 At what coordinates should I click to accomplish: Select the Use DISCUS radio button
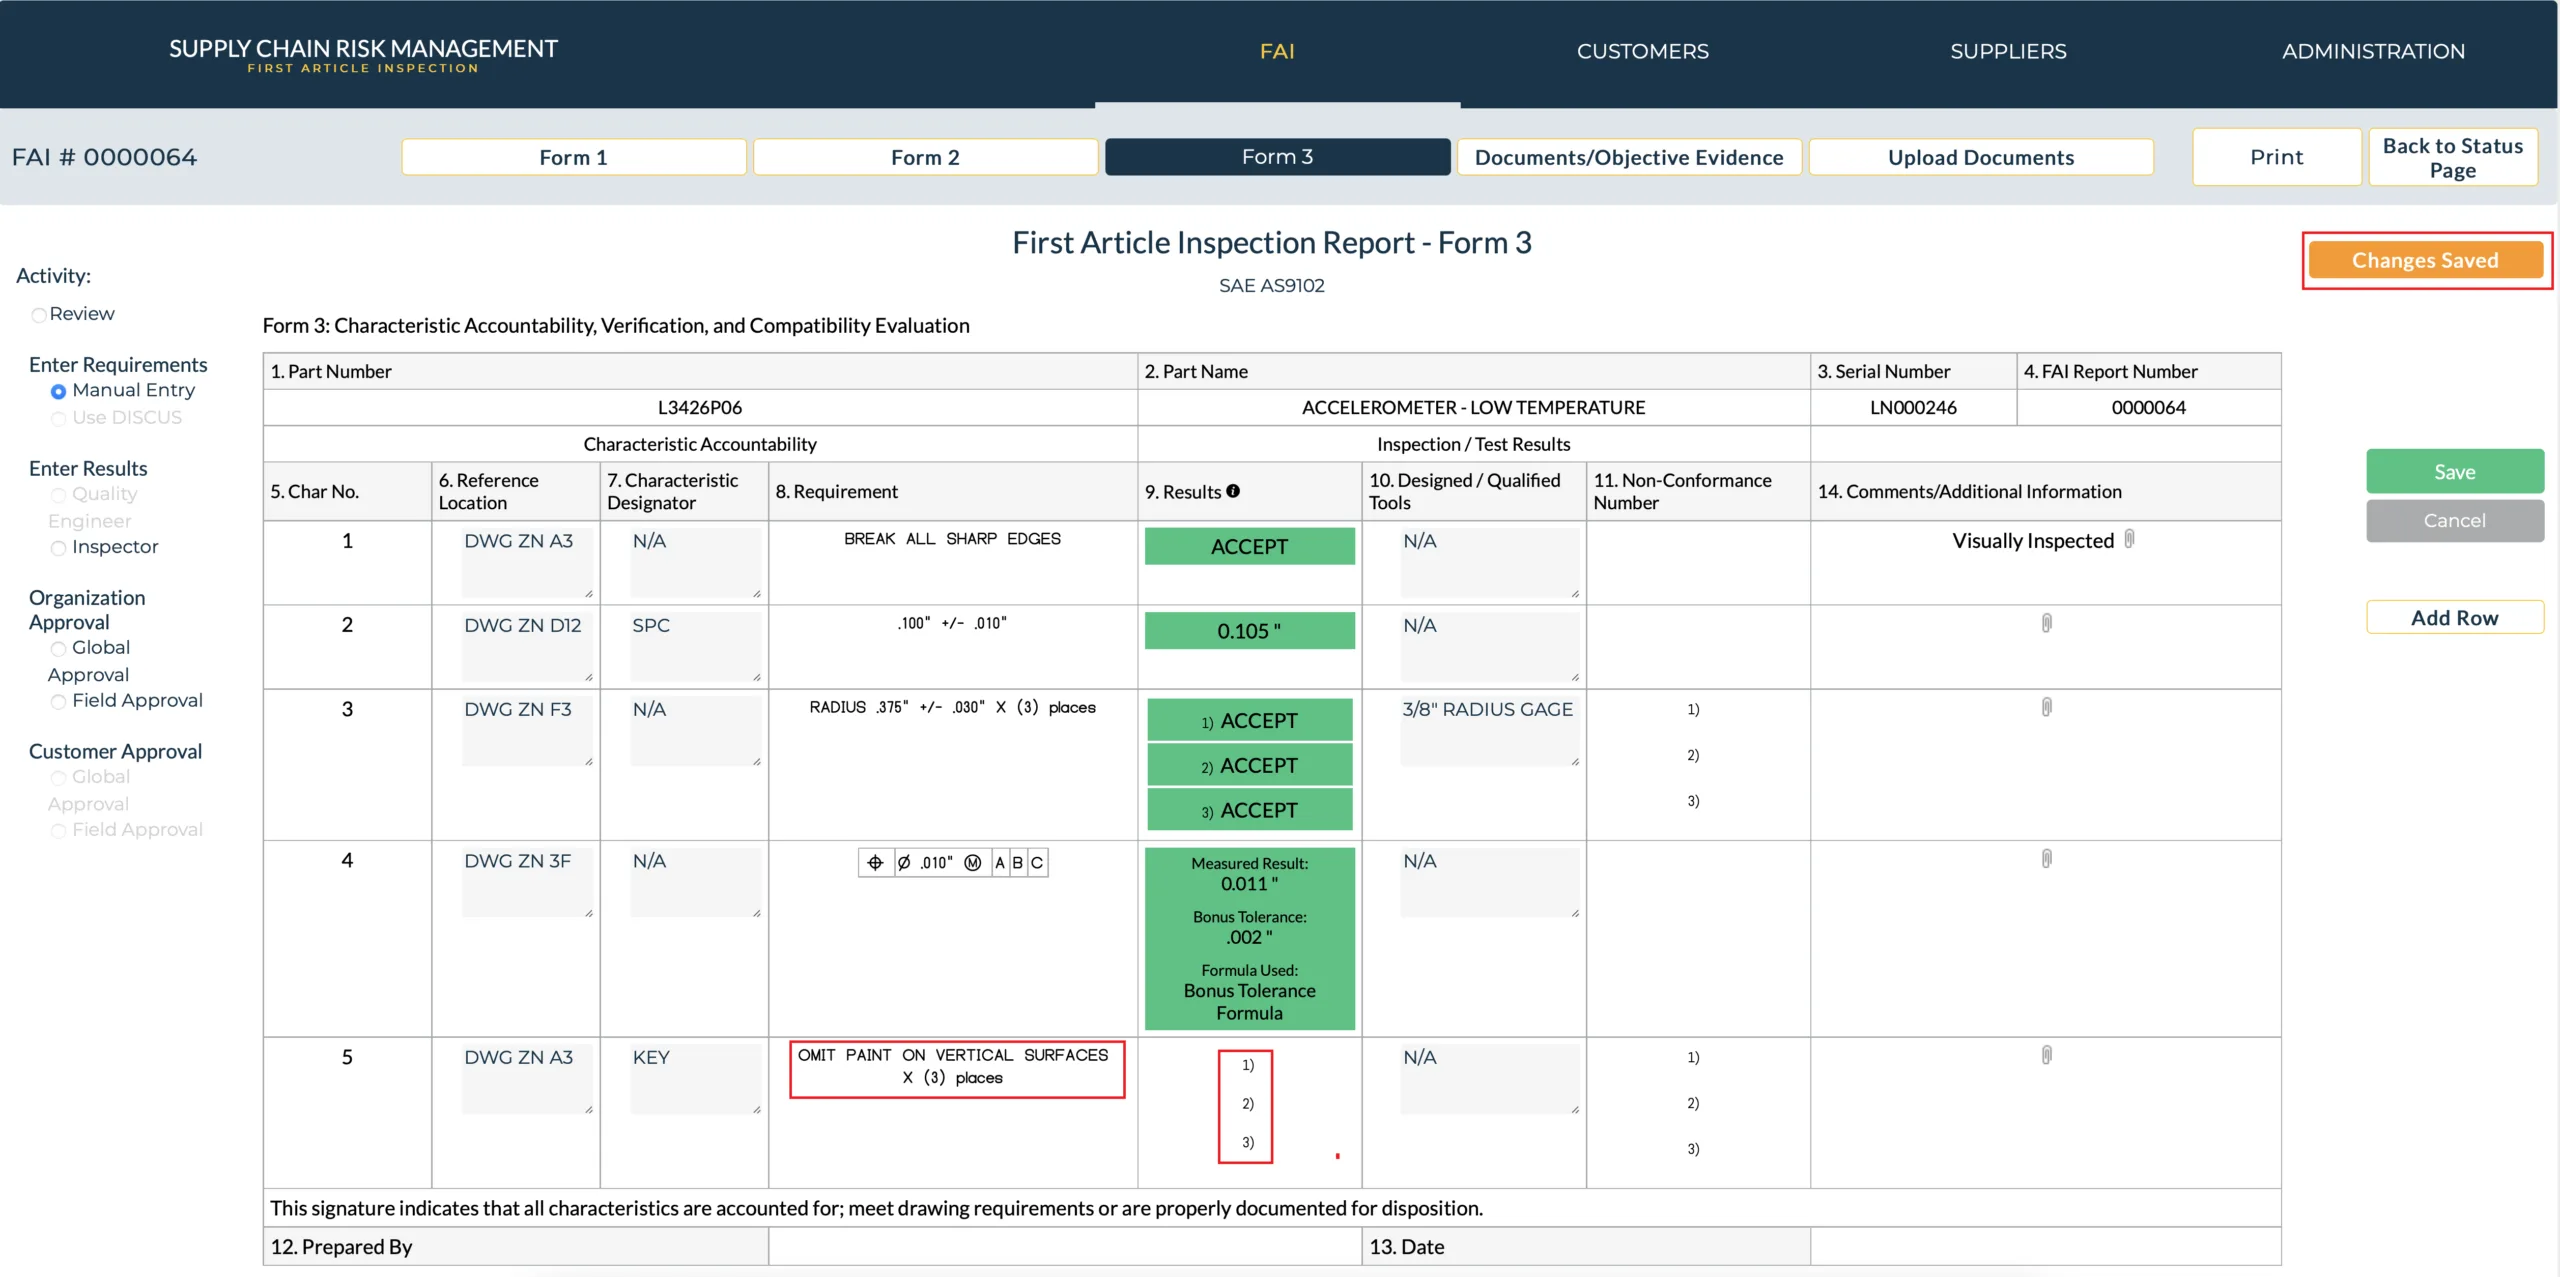[58, 418]
